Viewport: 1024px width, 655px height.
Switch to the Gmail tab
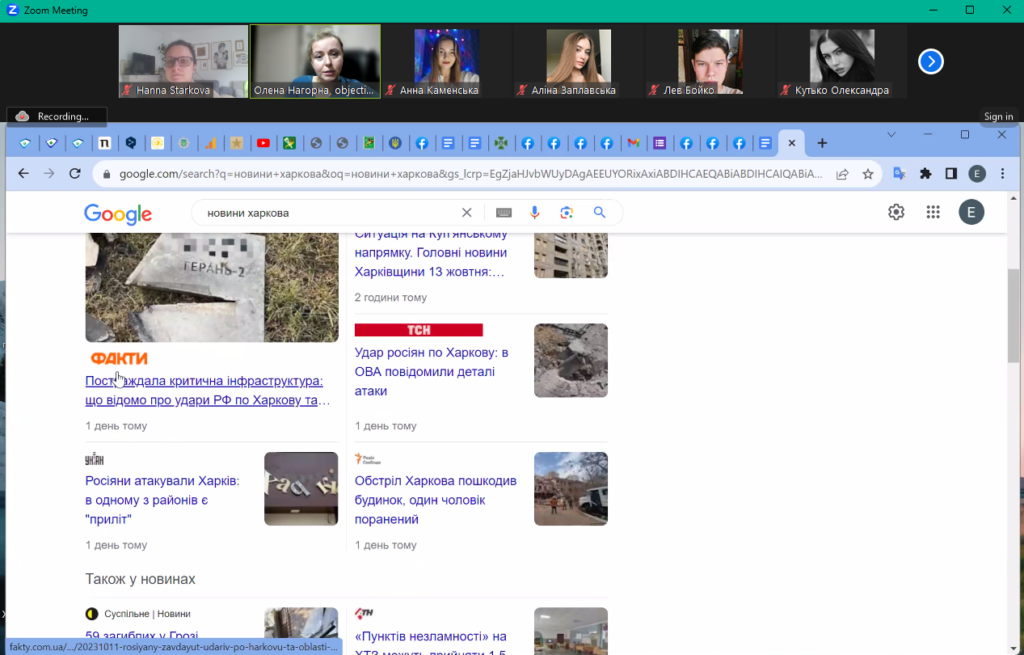point(633,143)
